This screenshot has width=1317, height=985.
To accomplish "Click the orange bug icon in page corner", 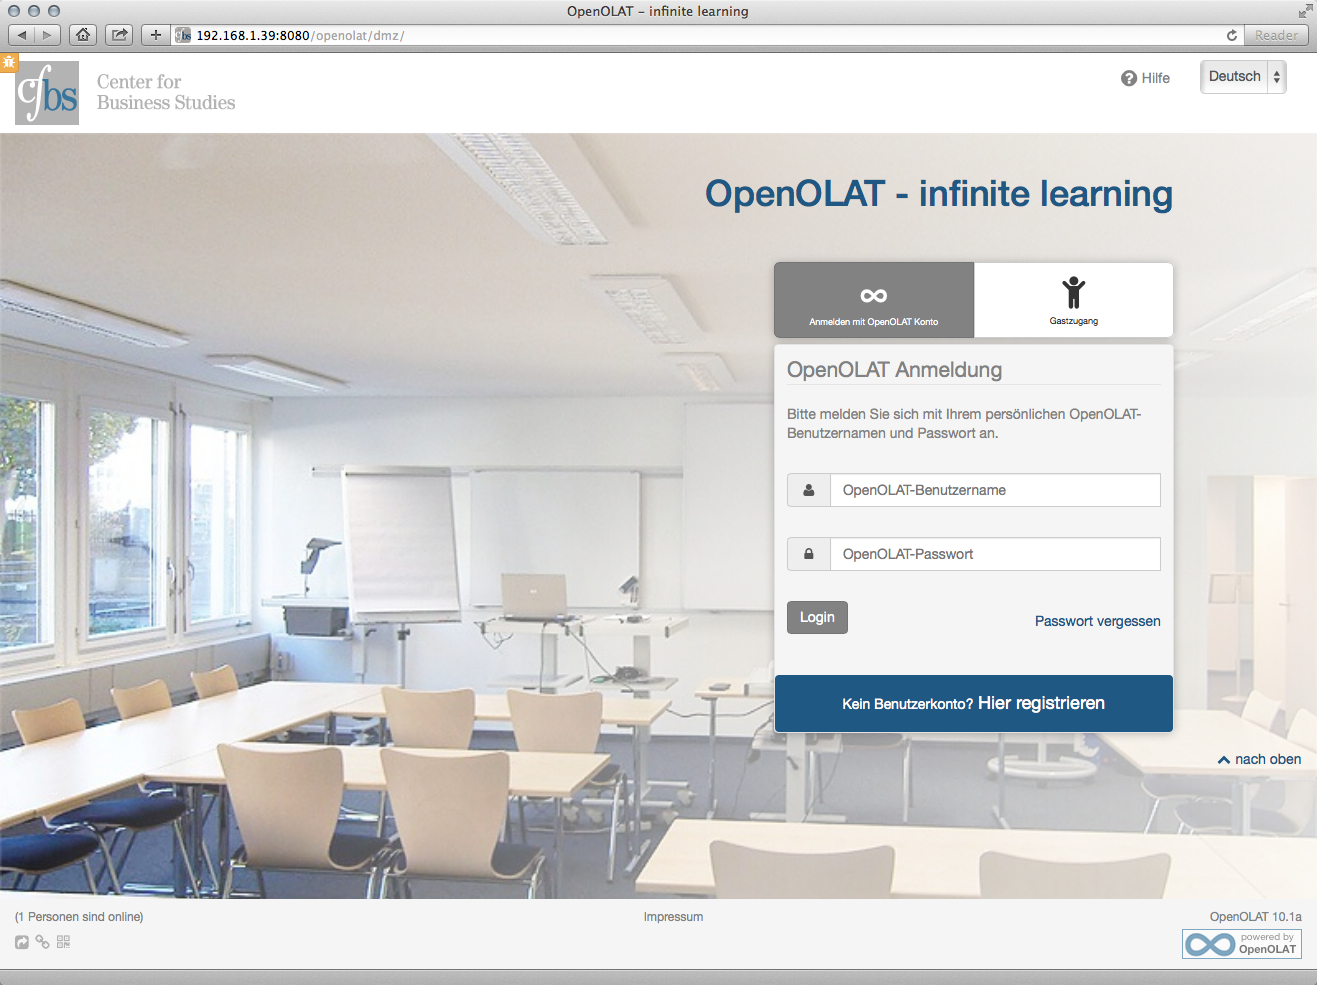I will click(9, 62).
